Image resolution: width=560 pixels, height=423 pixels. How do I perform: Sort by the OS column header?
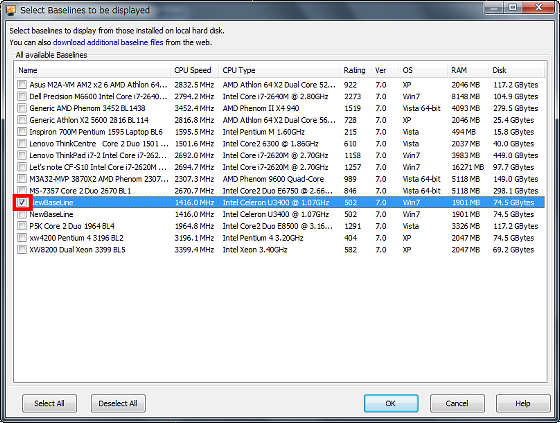423,70
